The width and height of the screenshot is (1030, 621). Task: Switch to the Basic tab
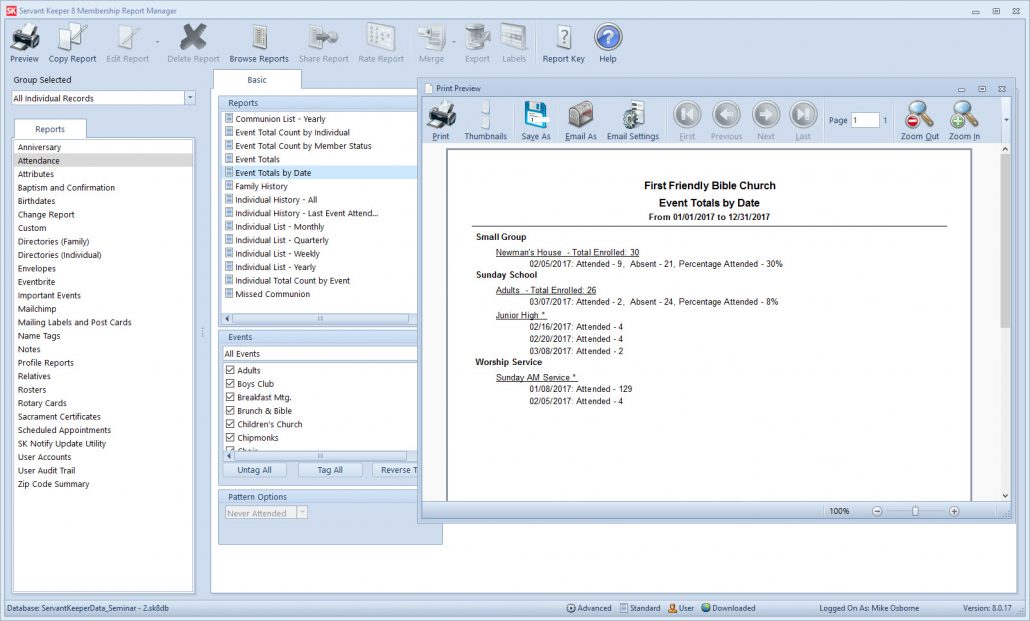click(x=258, y=79)
